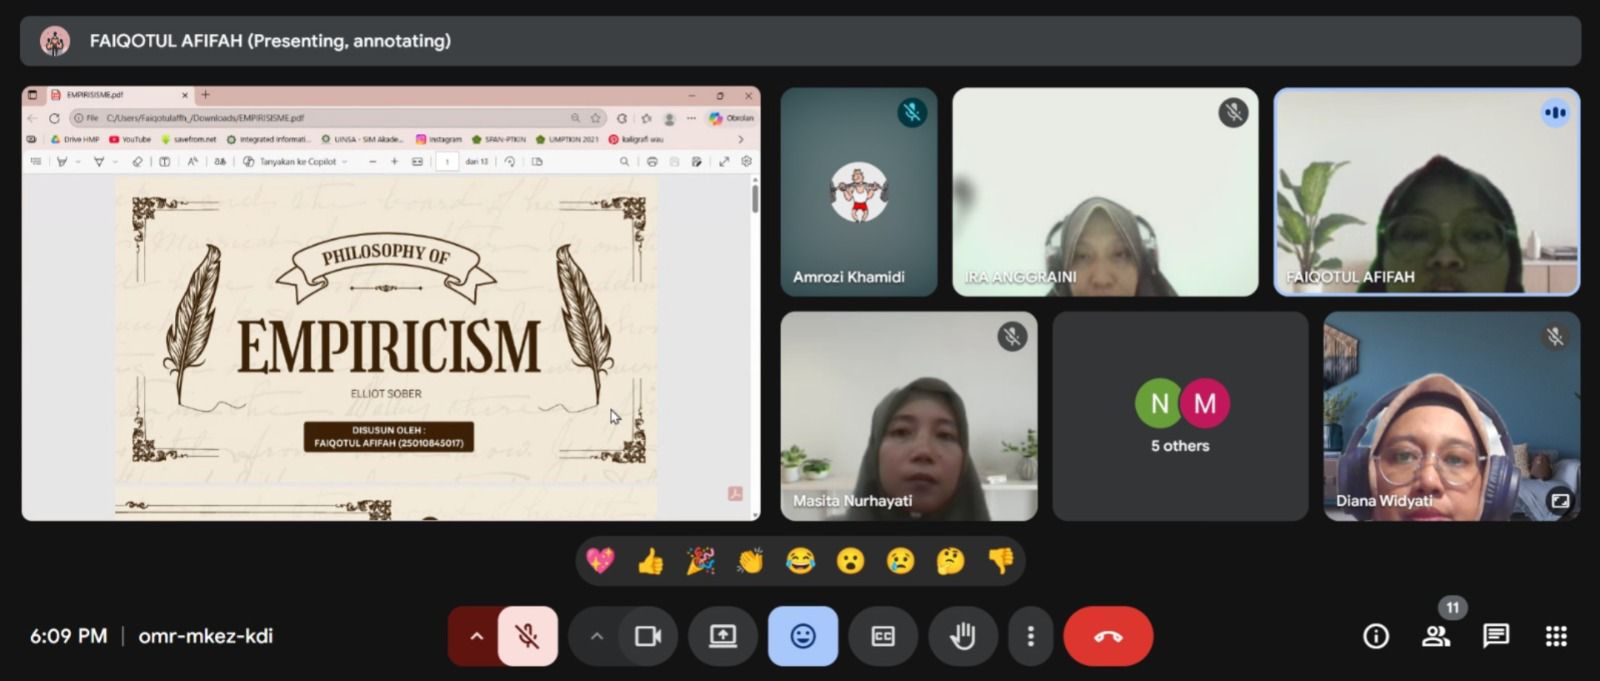Send the party popper reaction

[700, 562]
